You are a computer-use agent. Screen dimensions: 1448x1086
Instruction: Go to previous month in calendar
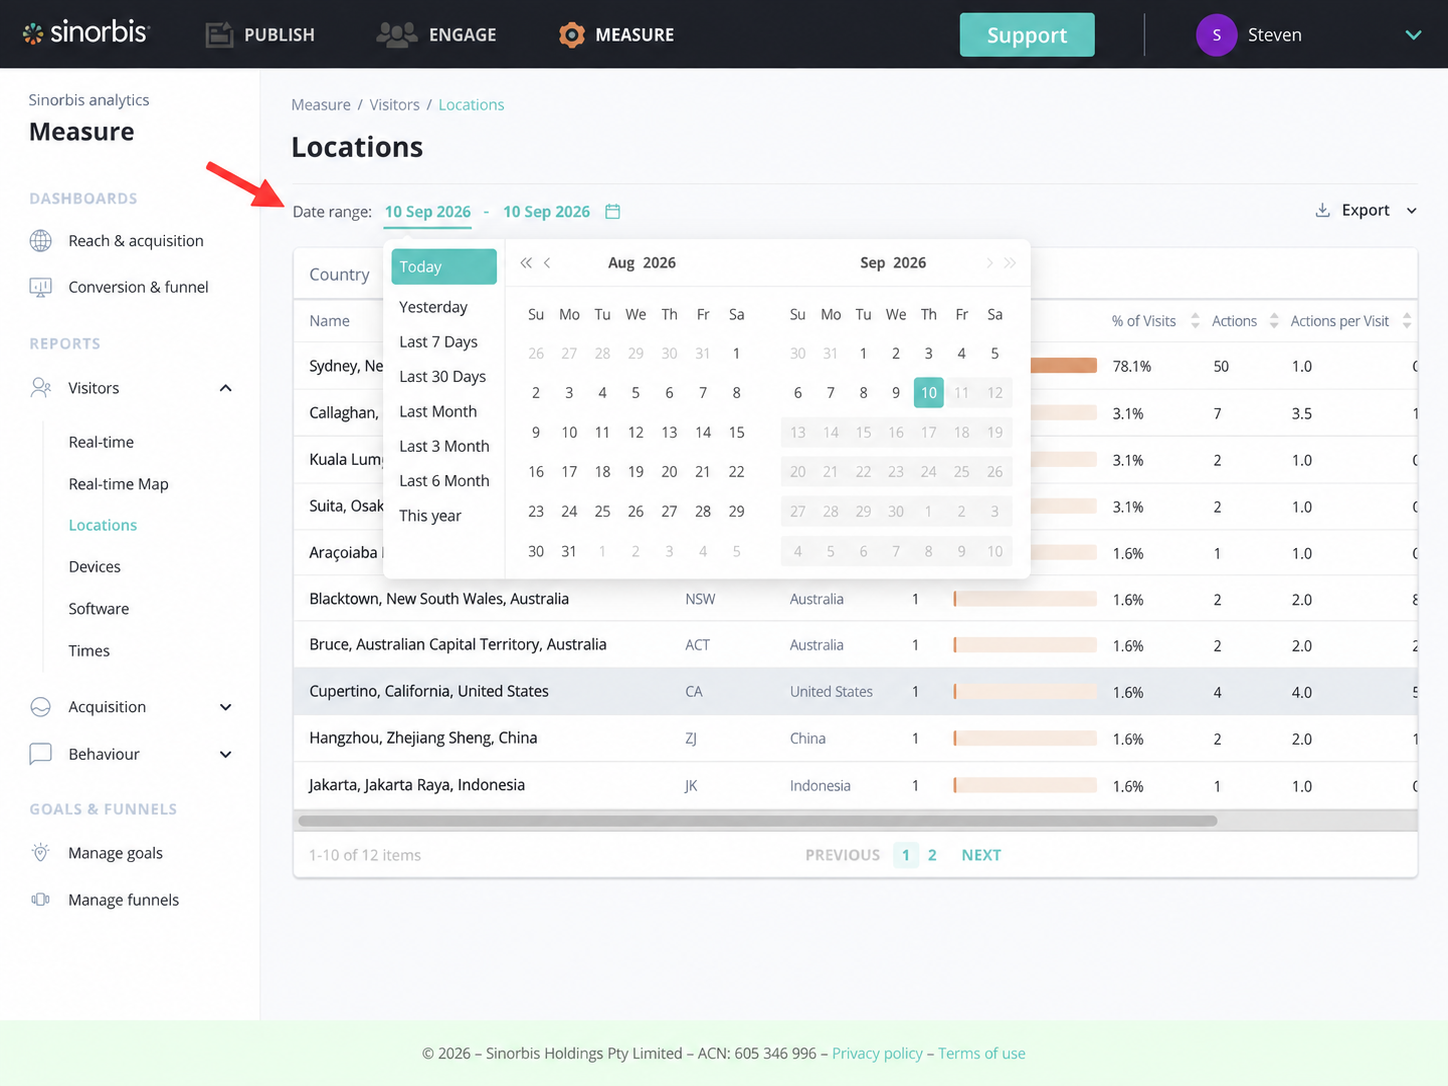pos(547,263)
